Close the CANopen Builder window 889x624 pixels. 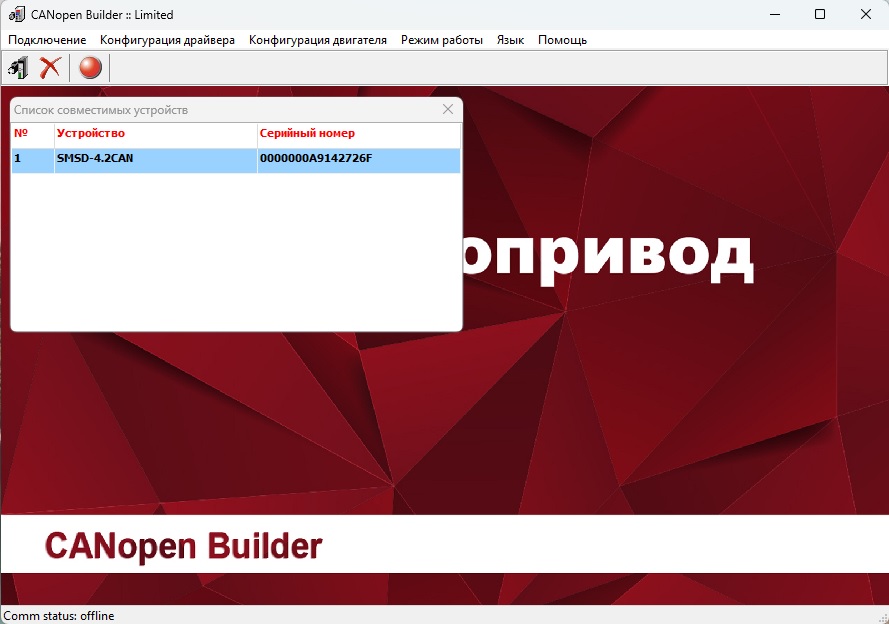pyautogui.click(x=866, y=14)
